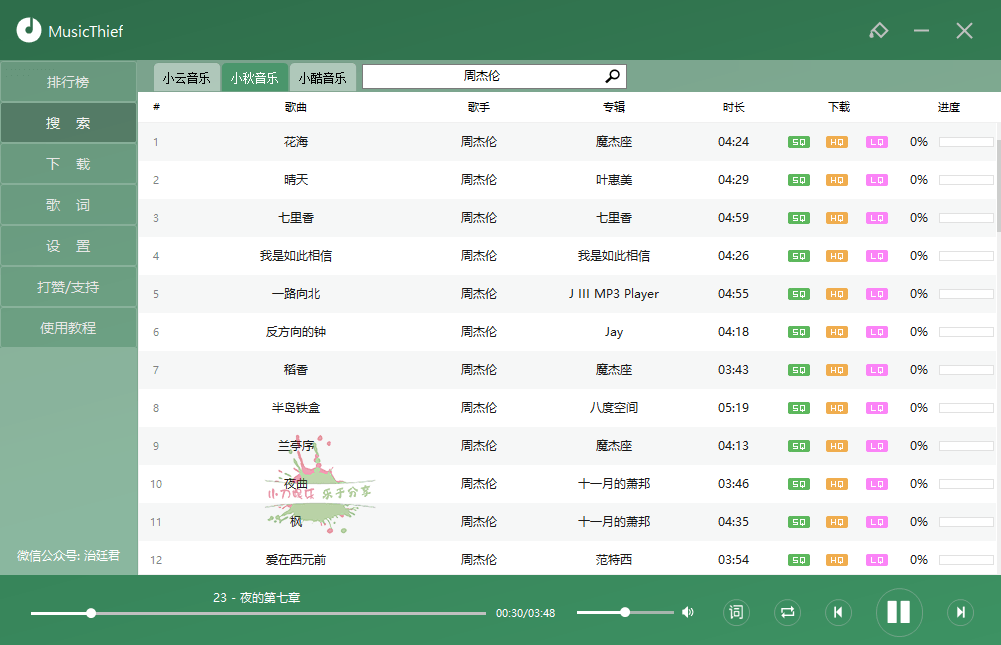Viewport: 1001px width, 645px height.
Task: Click the search field containing 周杰伦
Action: (481, 76)
